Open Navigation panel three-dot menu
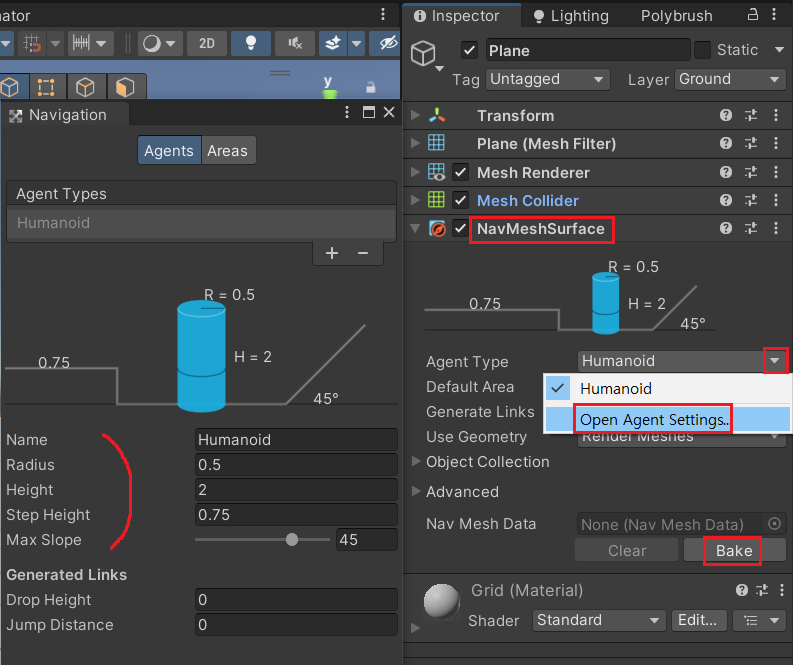Screen dimensions: 793x665 (x=347, y=112)
